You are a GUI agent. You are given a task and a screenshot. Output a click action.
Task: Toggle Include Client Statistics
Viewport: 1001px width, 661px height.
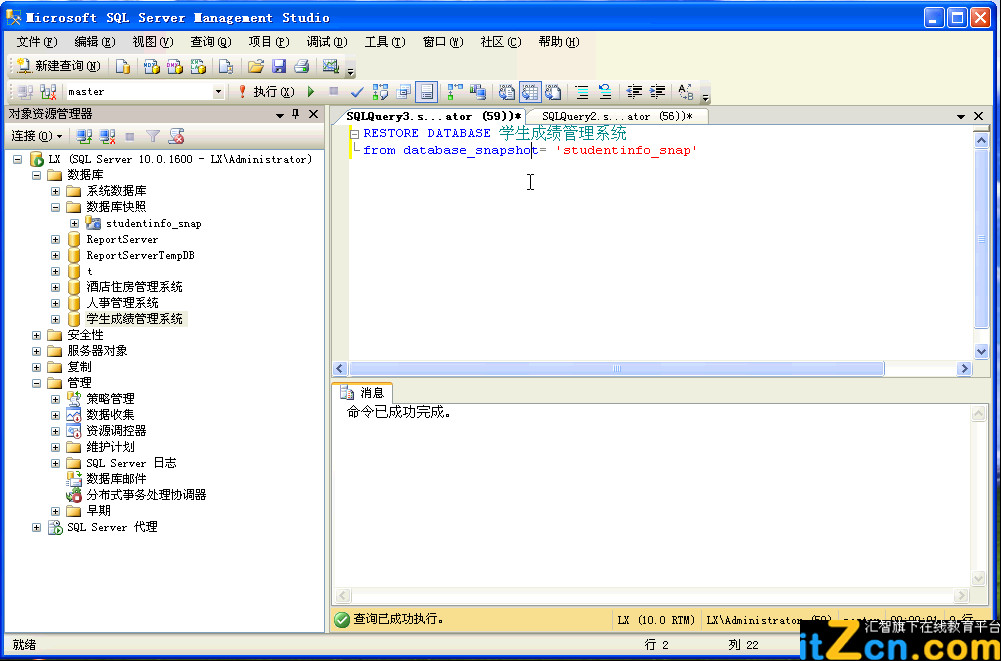pyautogui.click(x=478, y=92)
